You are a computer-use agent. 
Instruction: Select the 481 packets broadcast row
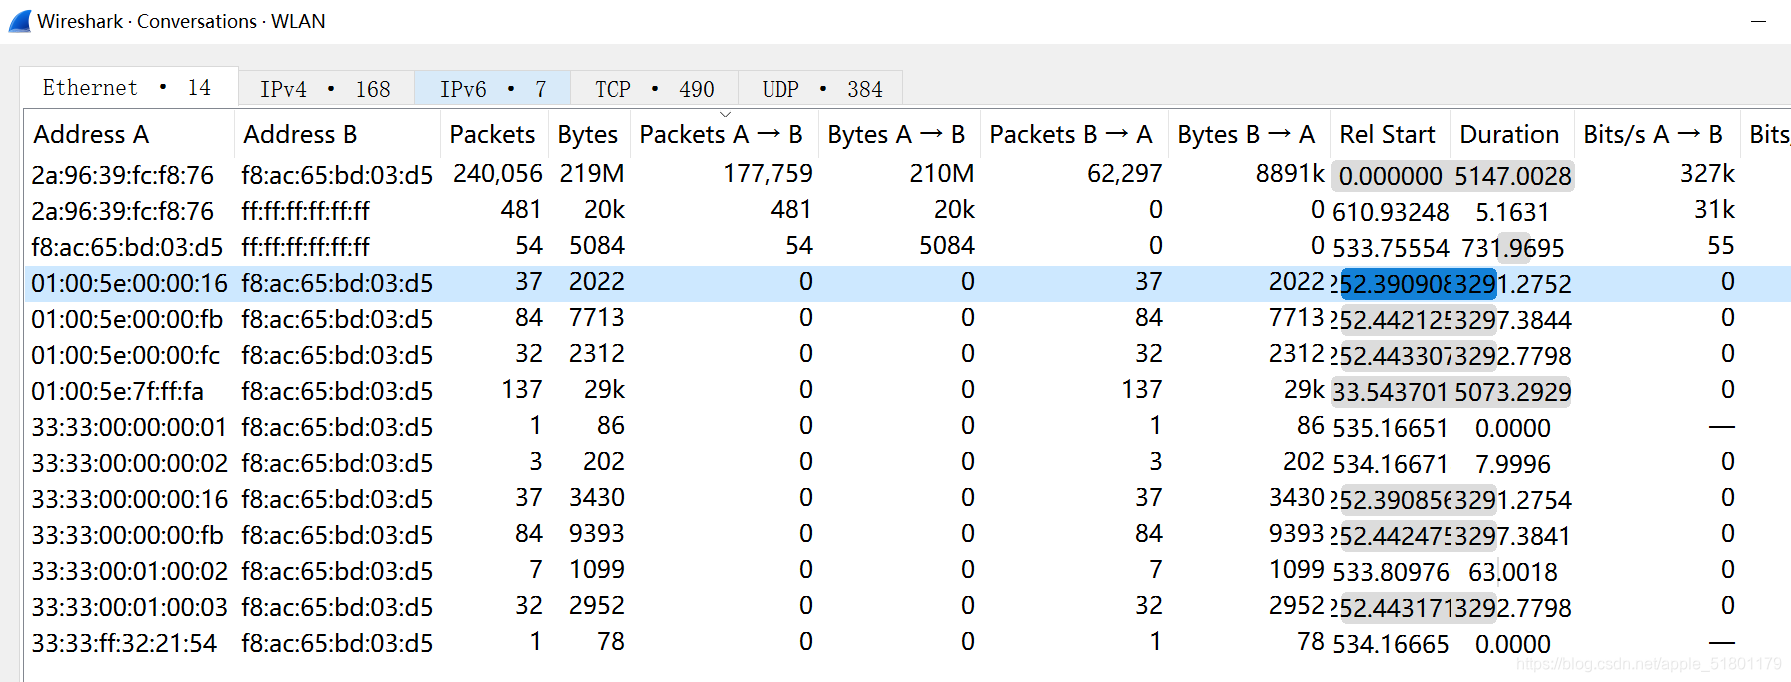point(906,210)
